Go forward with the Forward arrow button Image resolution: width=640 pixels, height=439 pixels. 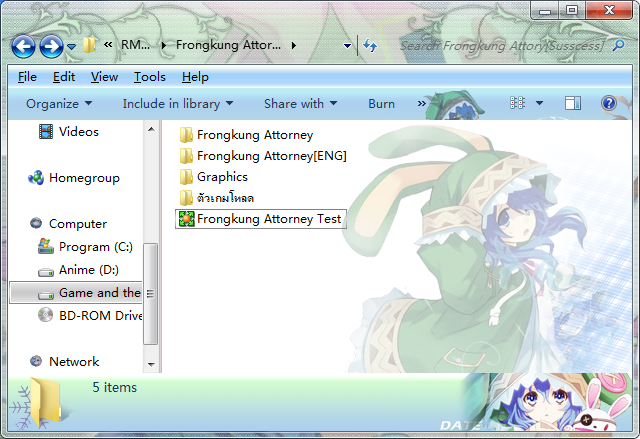(x=51, y=47)
